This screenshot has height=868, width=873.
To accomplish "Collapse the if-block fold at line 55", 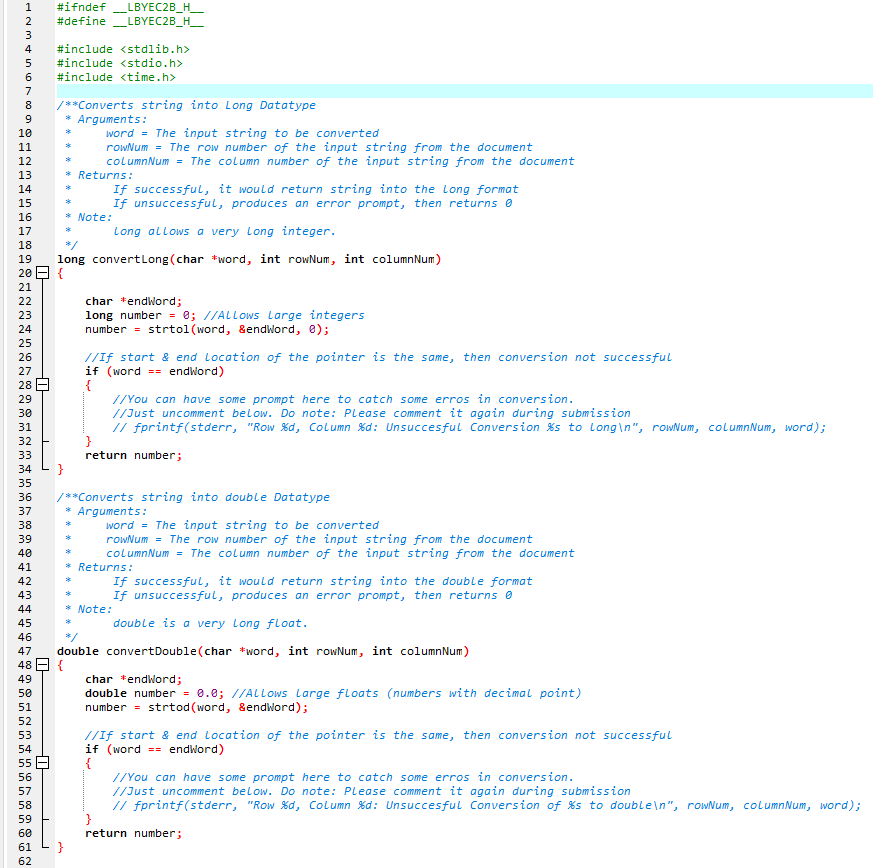I will [42, 763].
